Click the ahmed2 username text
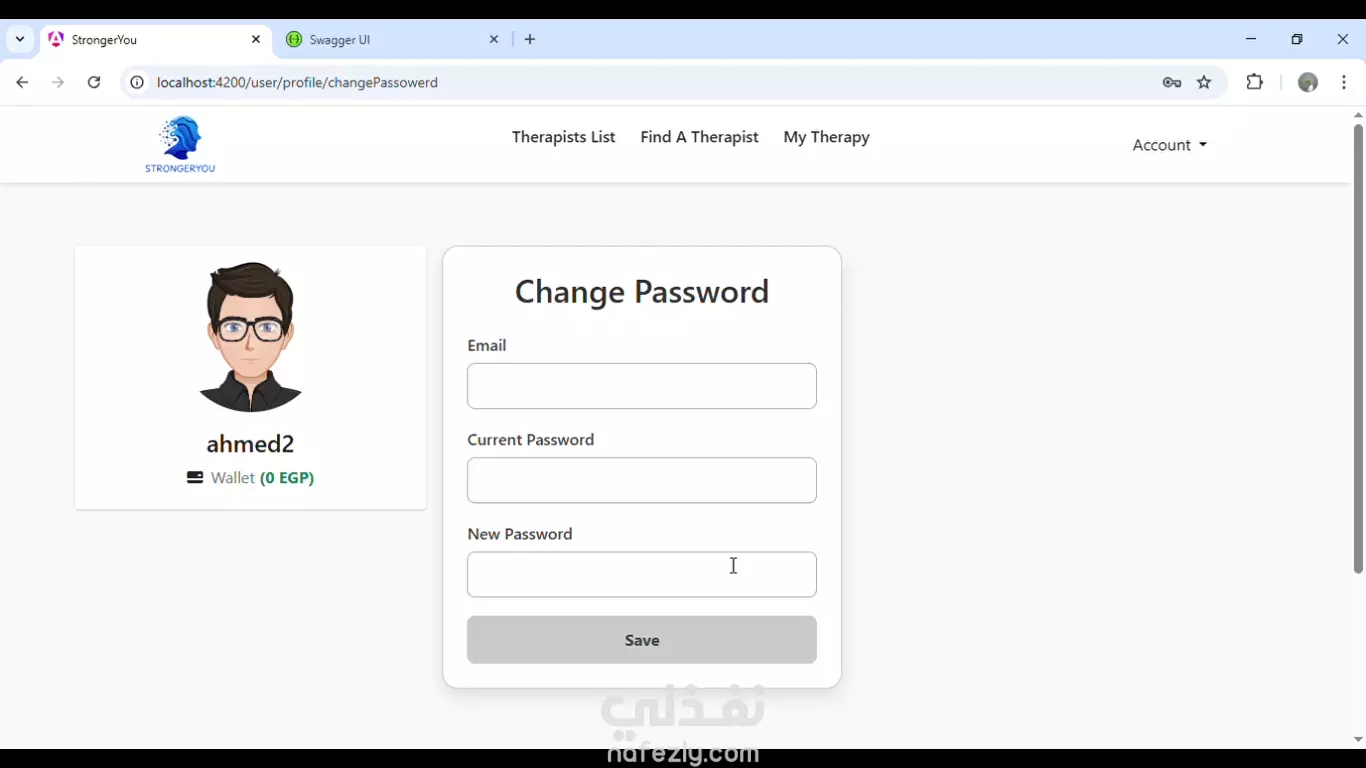Screen dimensions: 1366x768 250,444
